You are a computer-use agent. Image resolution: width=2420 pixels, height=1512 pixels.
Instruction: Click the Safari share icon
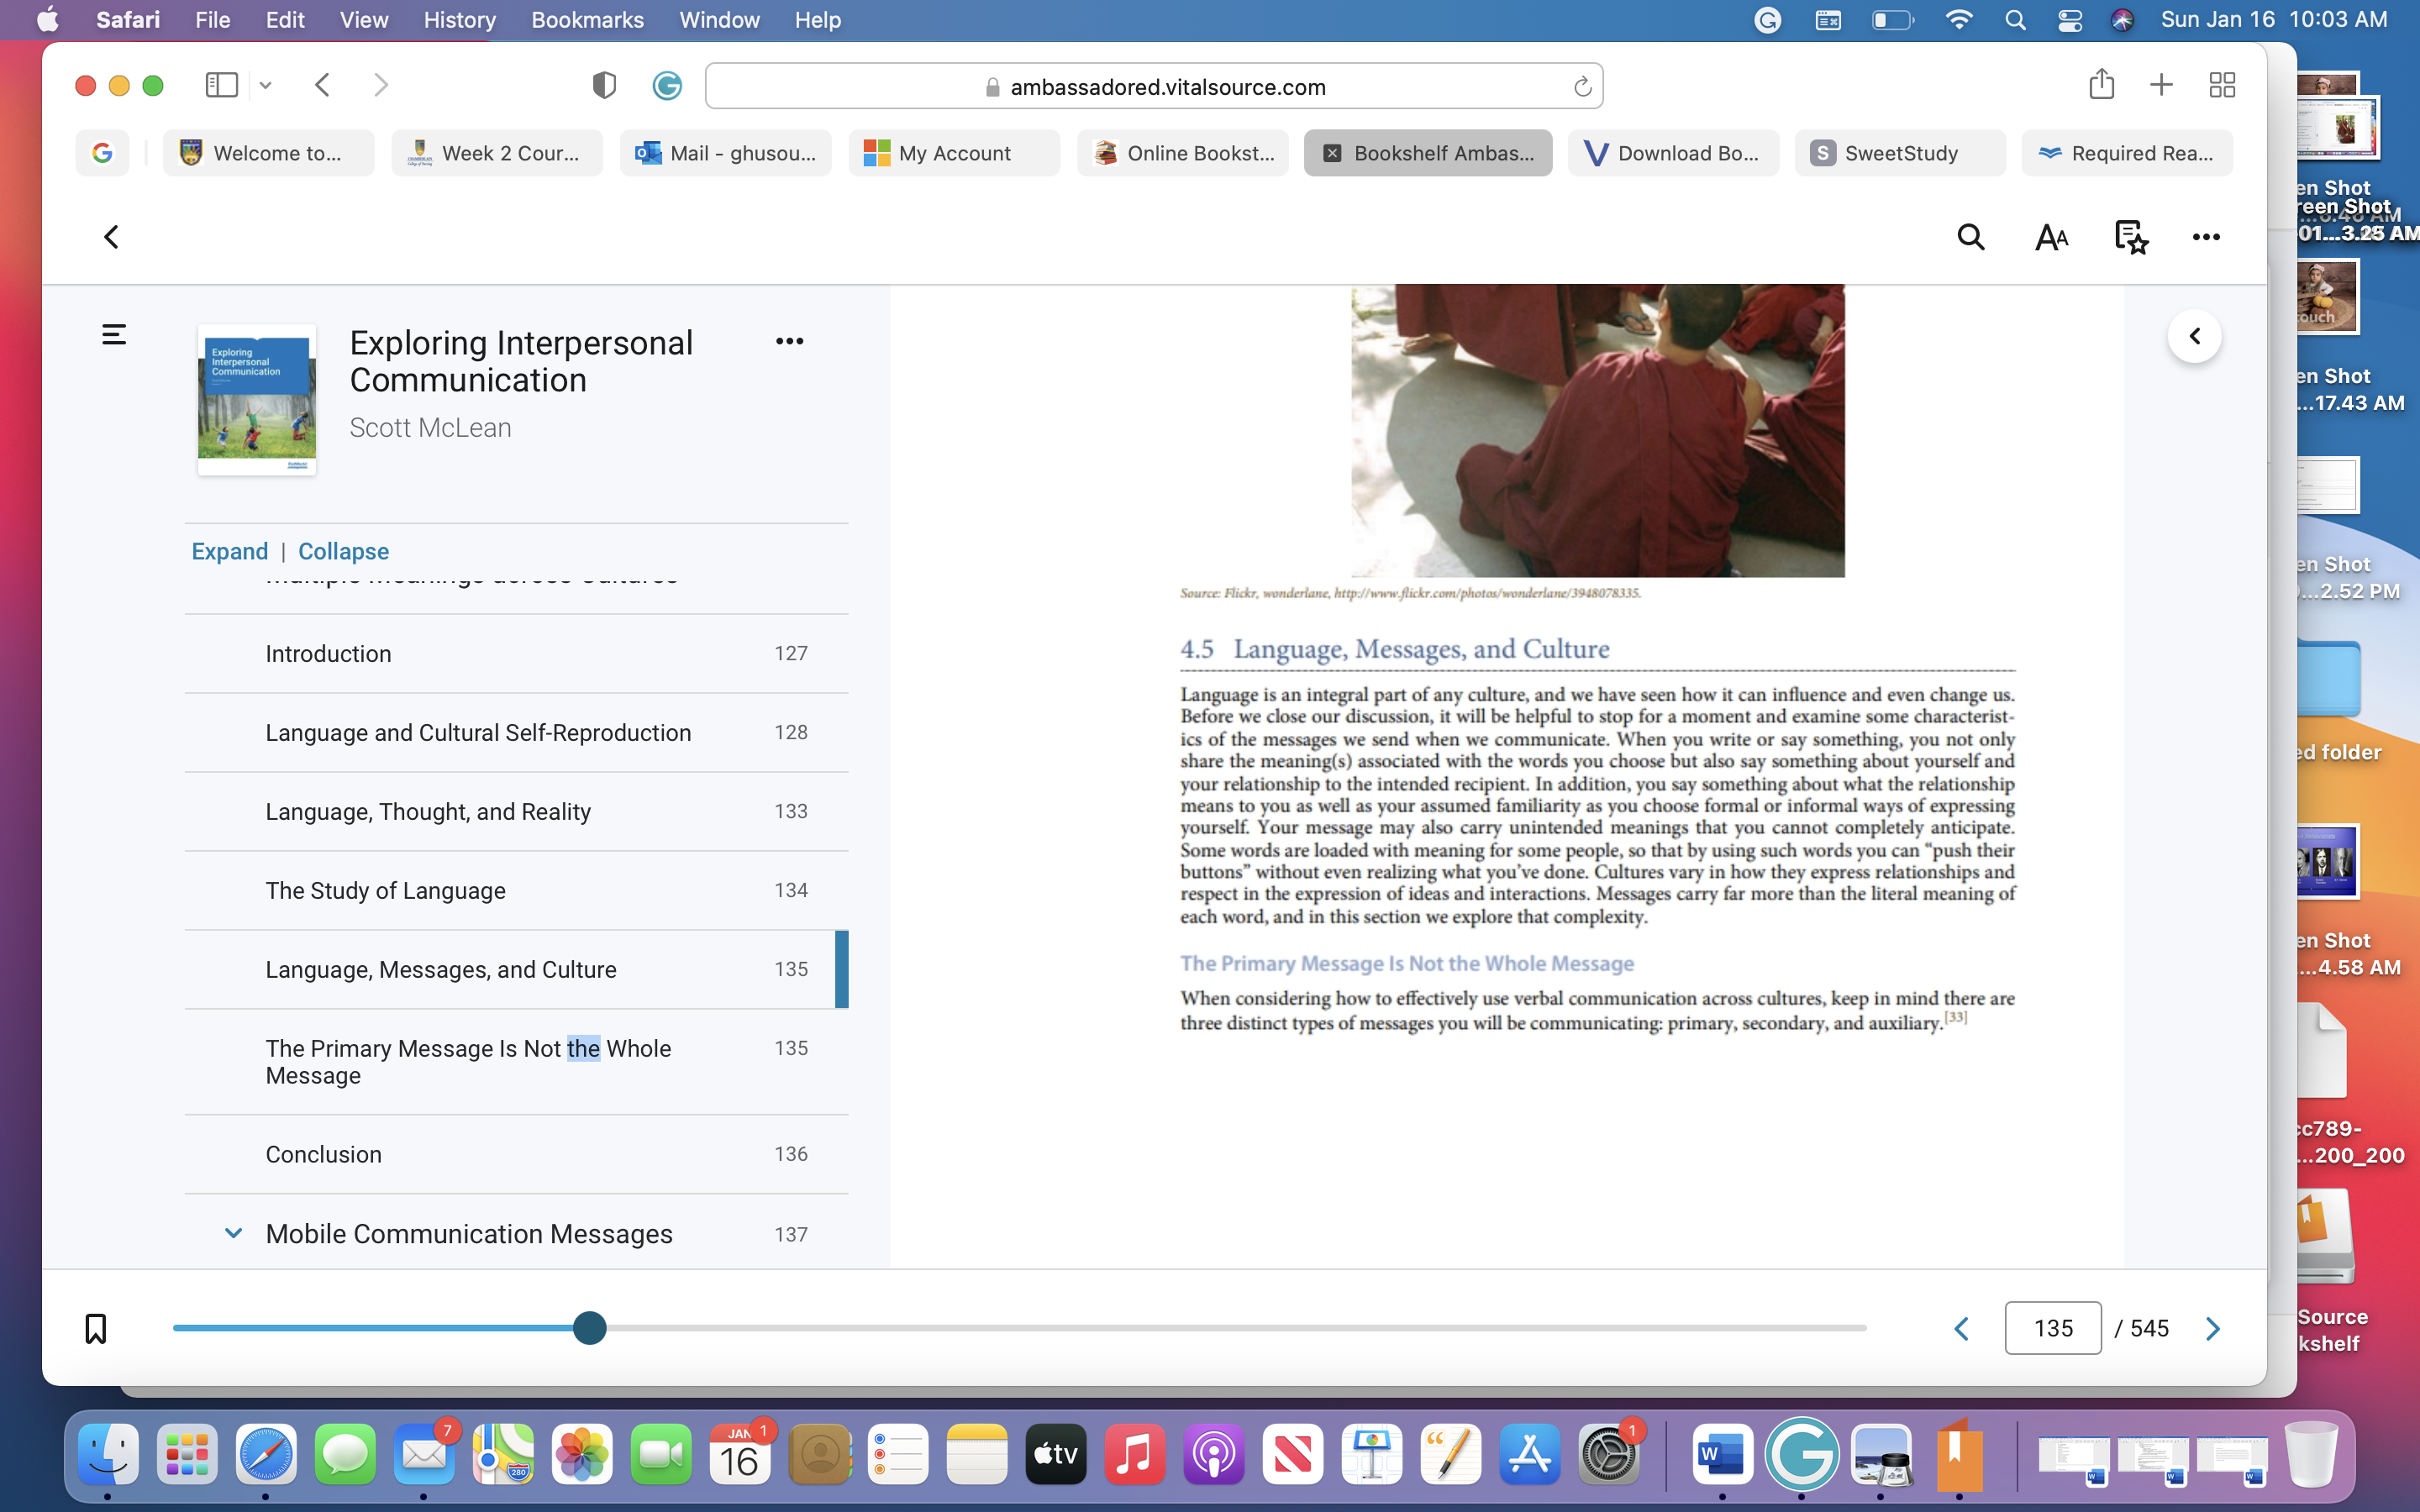(2101, 84)
